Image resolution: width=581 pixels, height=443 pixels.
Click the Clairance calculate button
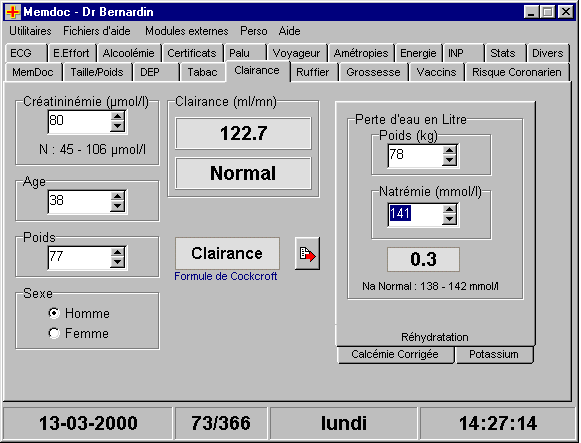[227, 254]
